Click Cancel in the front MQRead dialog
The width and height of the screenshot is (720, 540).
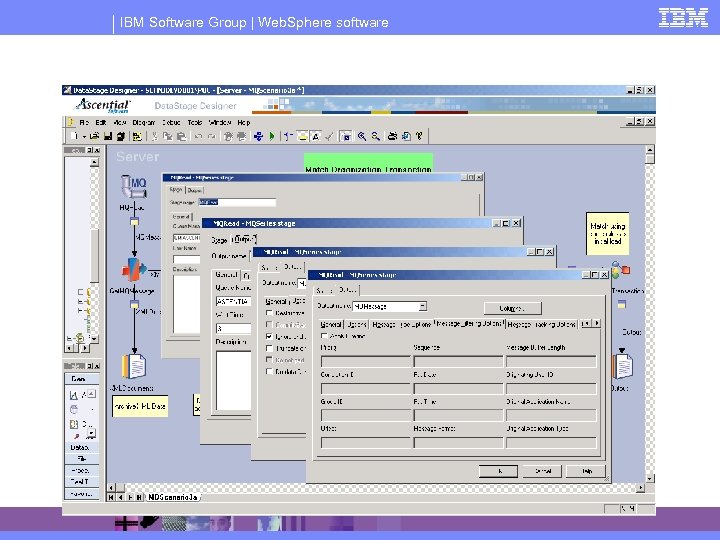pyautogui.click(x=542, y=471)
